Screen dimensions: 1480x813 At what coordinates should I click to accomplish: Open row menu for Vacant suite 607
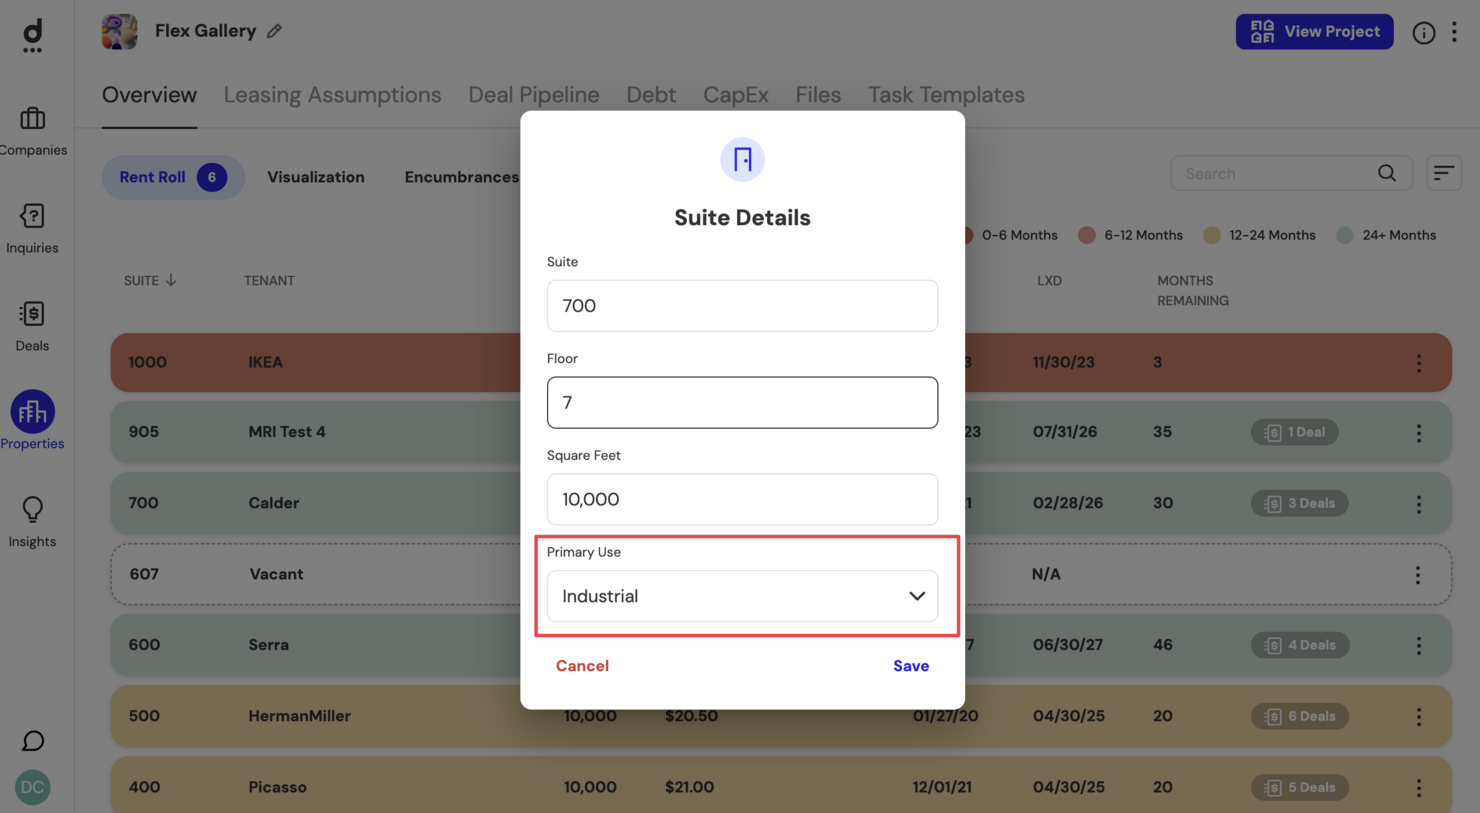point(1417,575)
